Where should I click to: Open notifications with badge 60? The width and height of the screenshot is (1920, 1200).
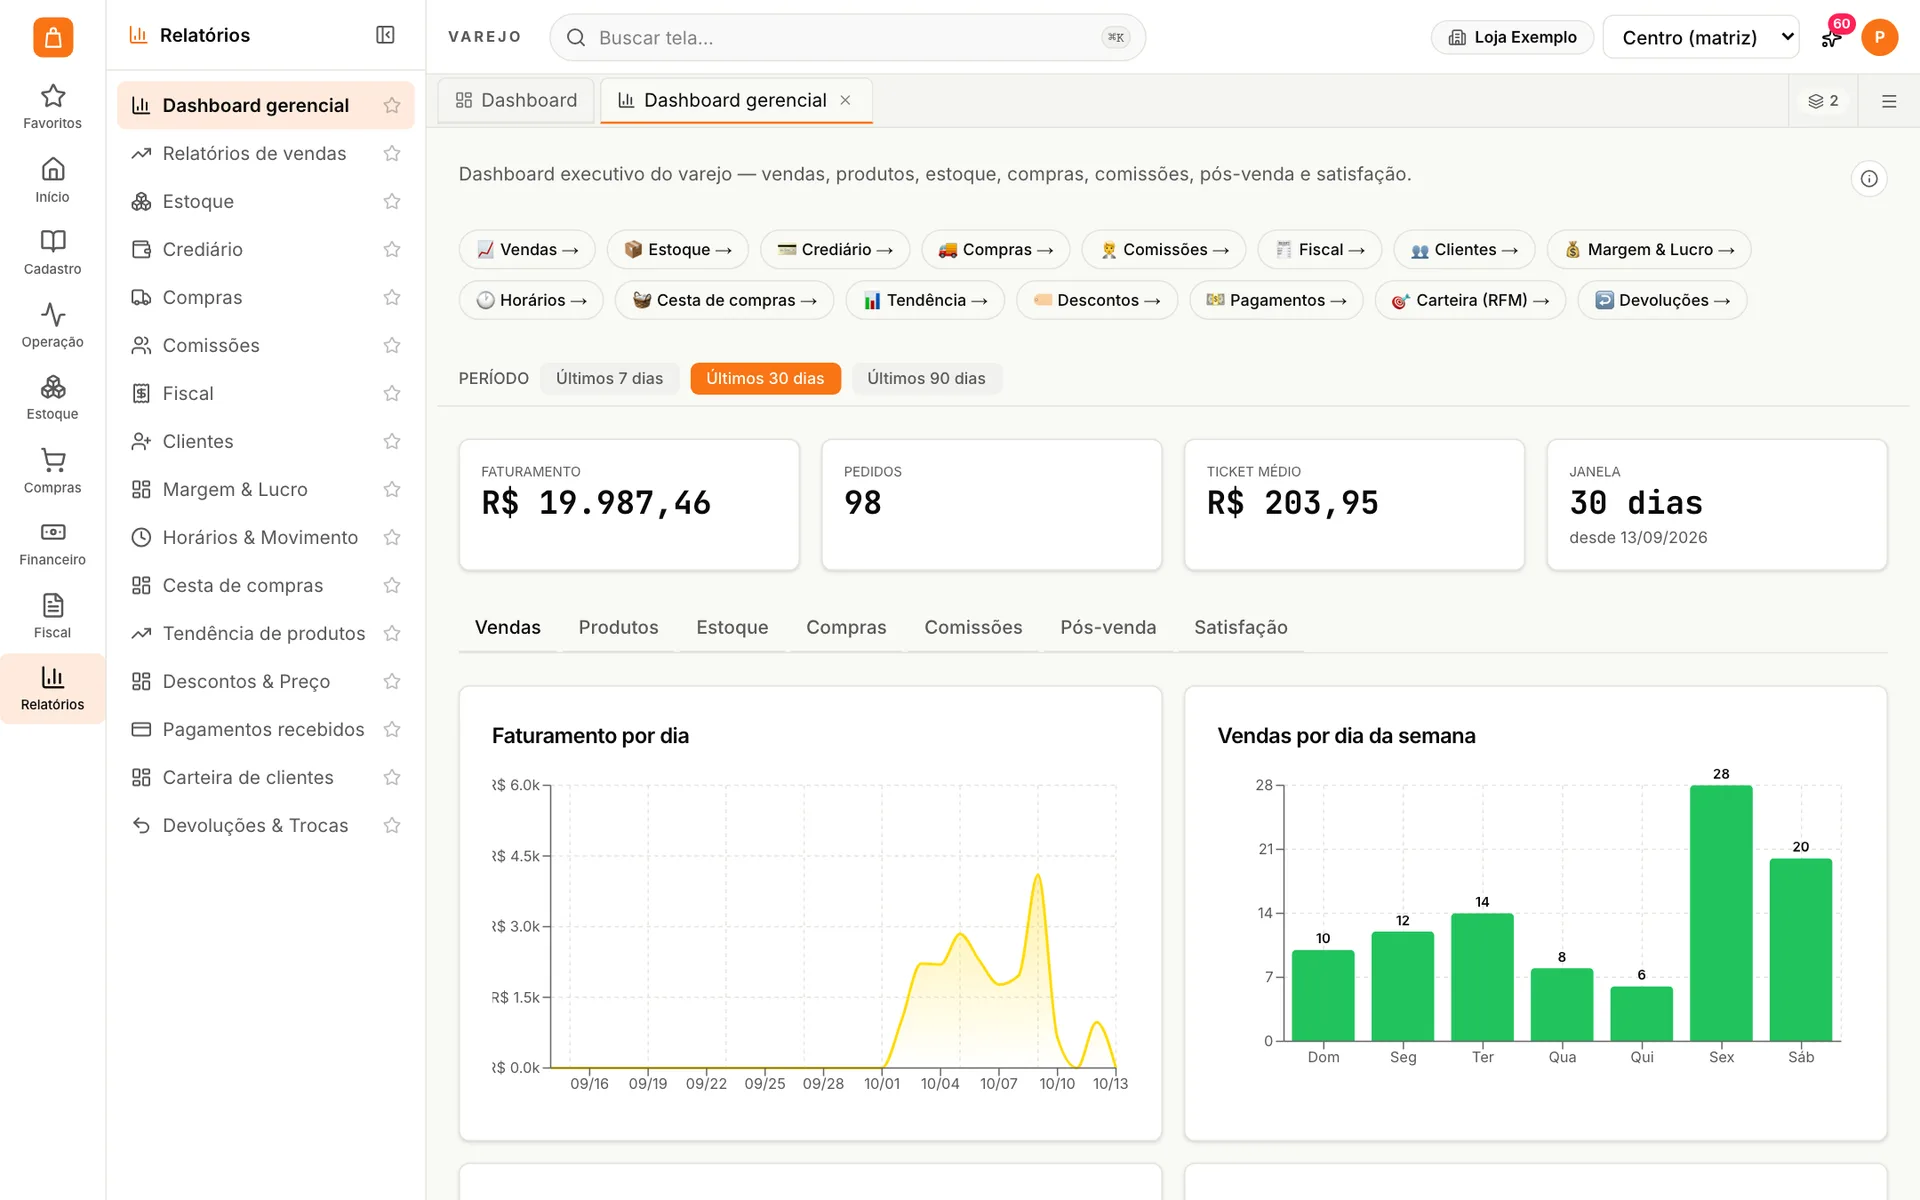click(x=1831, y=37)
